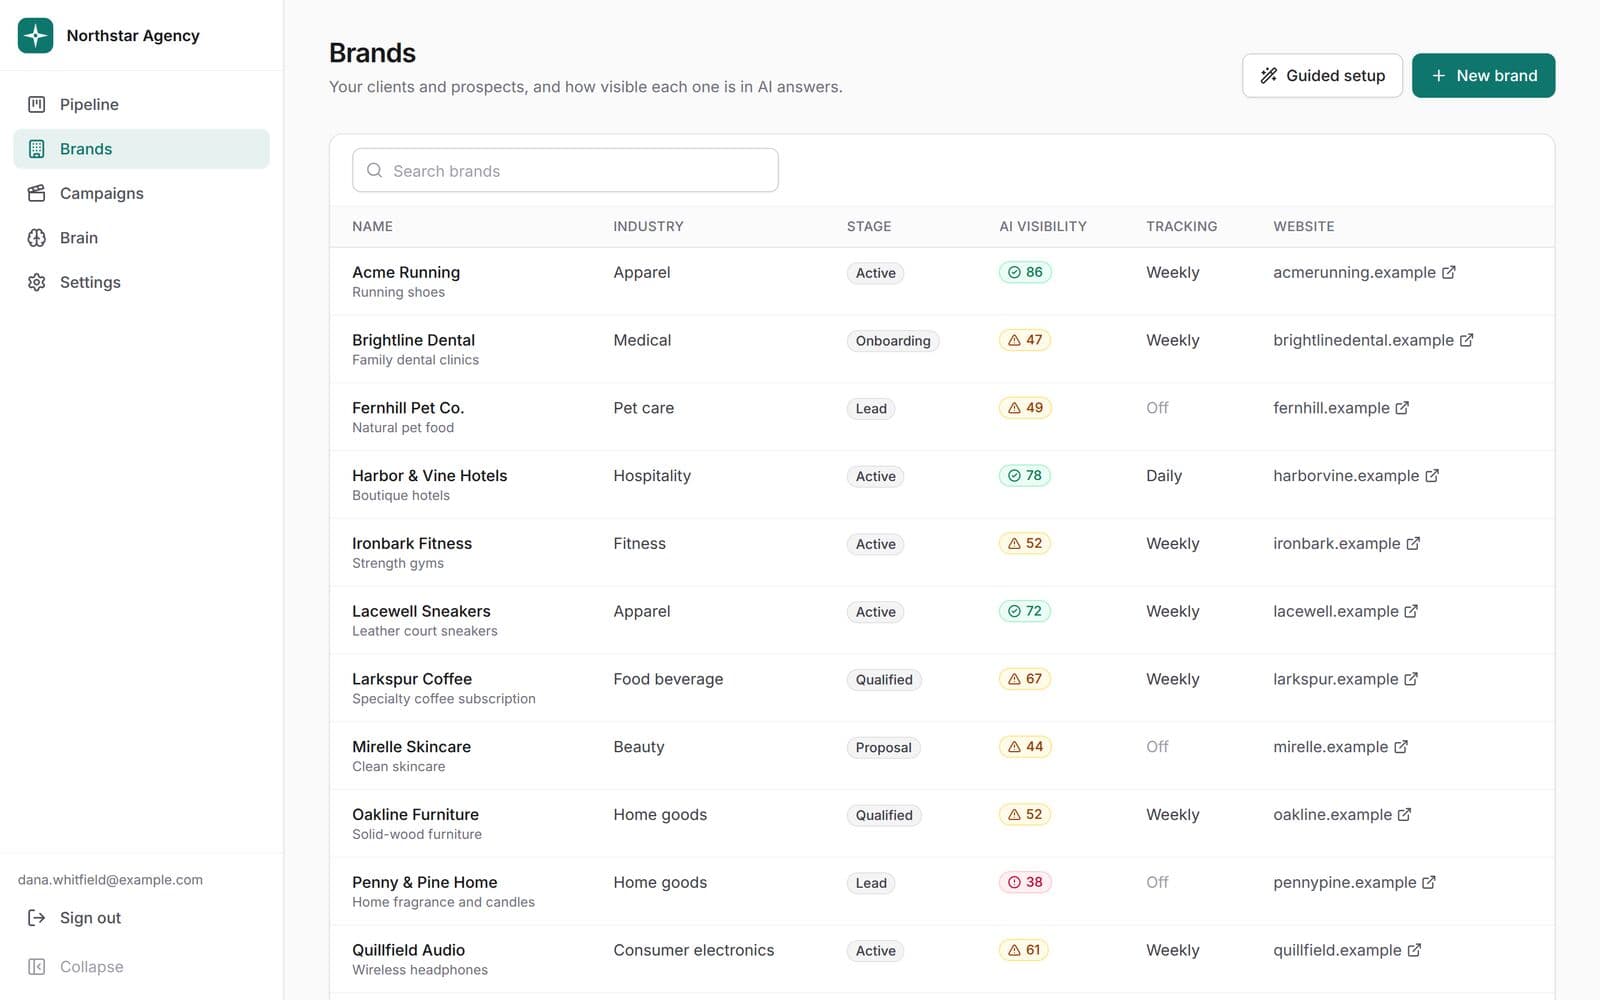The width and height of the screenshot is (1600, 1000).
Task: Open external link icon for pennypine.example
Action: (x=1429, y=882)
